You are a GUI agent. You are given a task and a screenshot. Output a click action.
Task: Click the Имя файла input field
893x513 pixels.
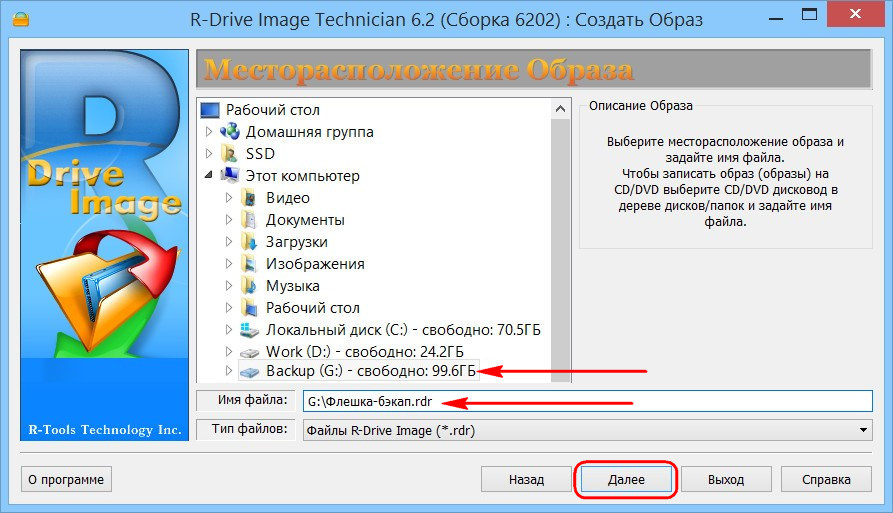[587, 401]
